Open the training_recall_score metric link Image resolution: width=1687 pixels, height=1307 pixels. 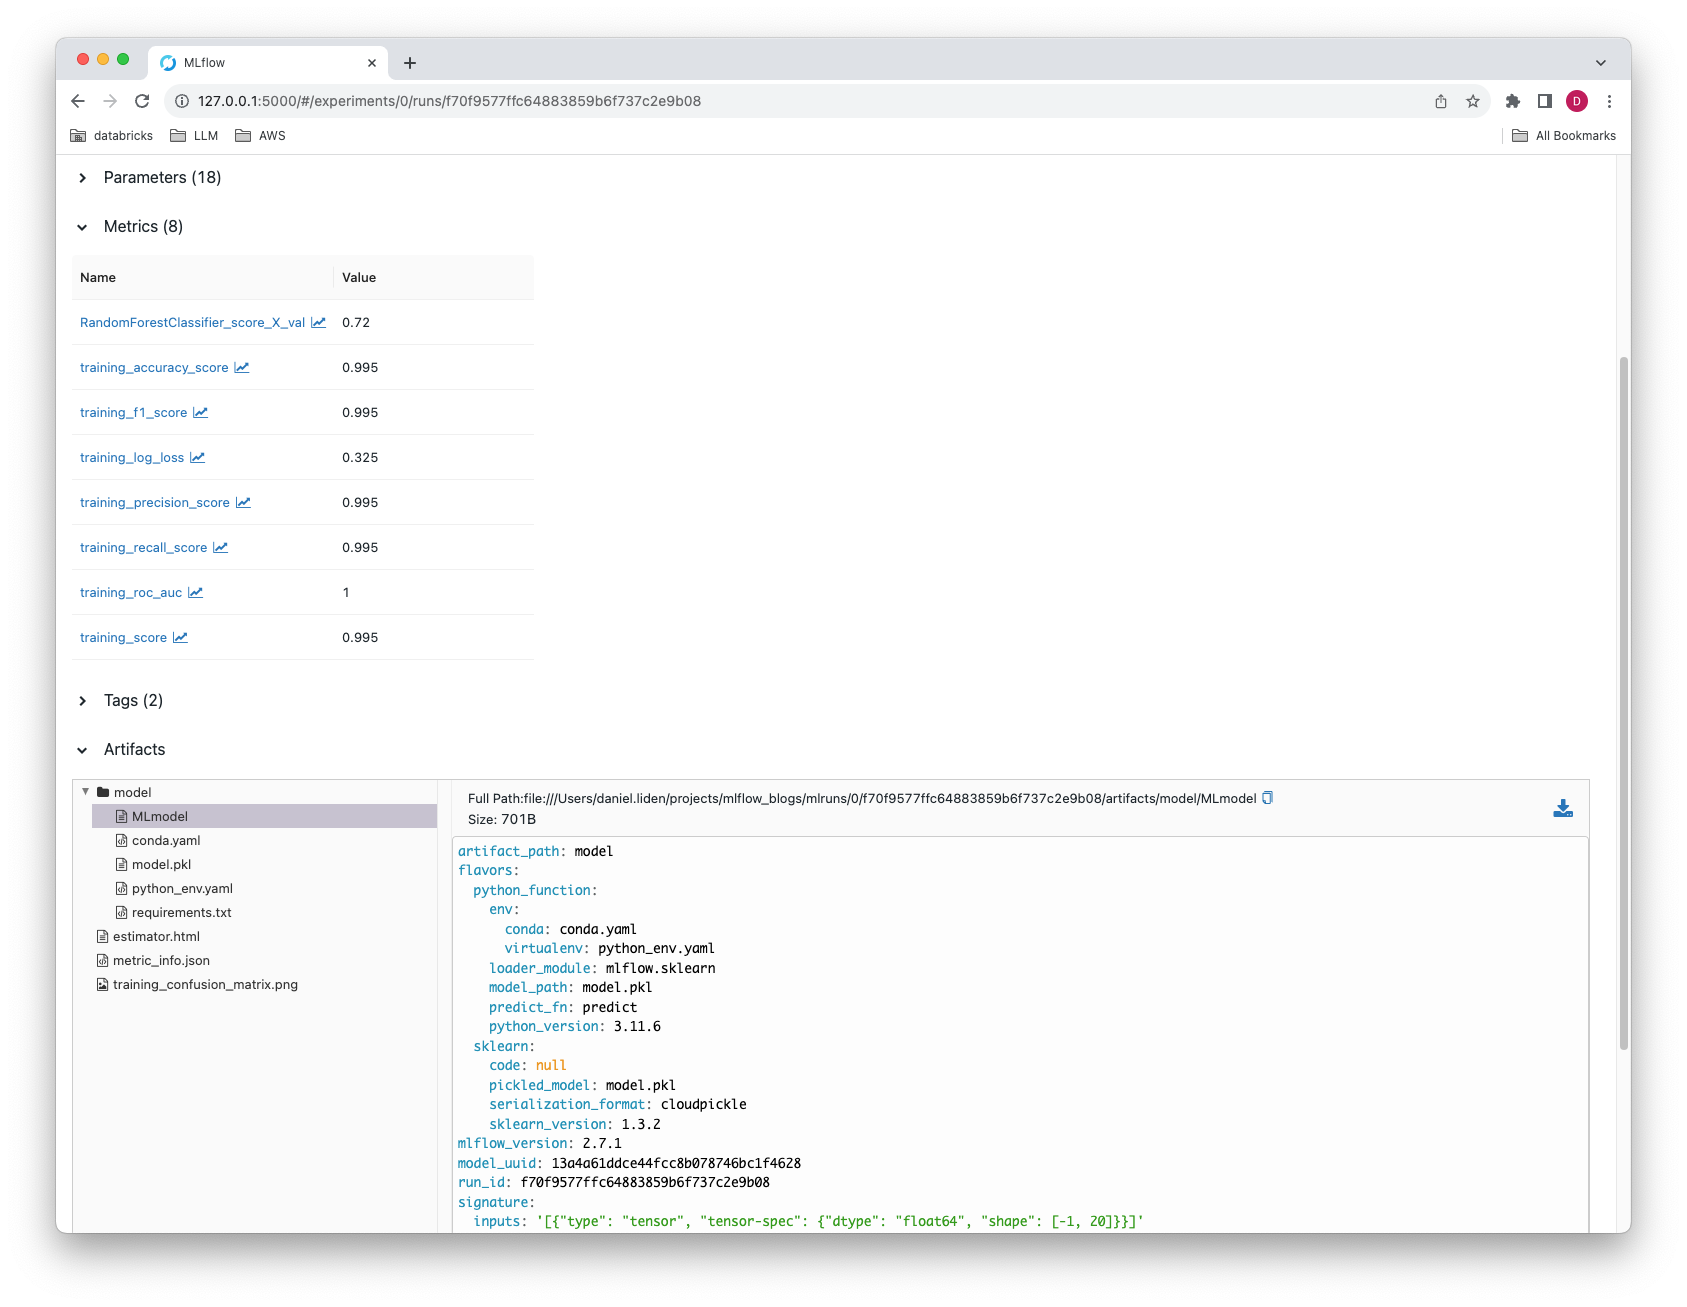[x=143, y=547]
